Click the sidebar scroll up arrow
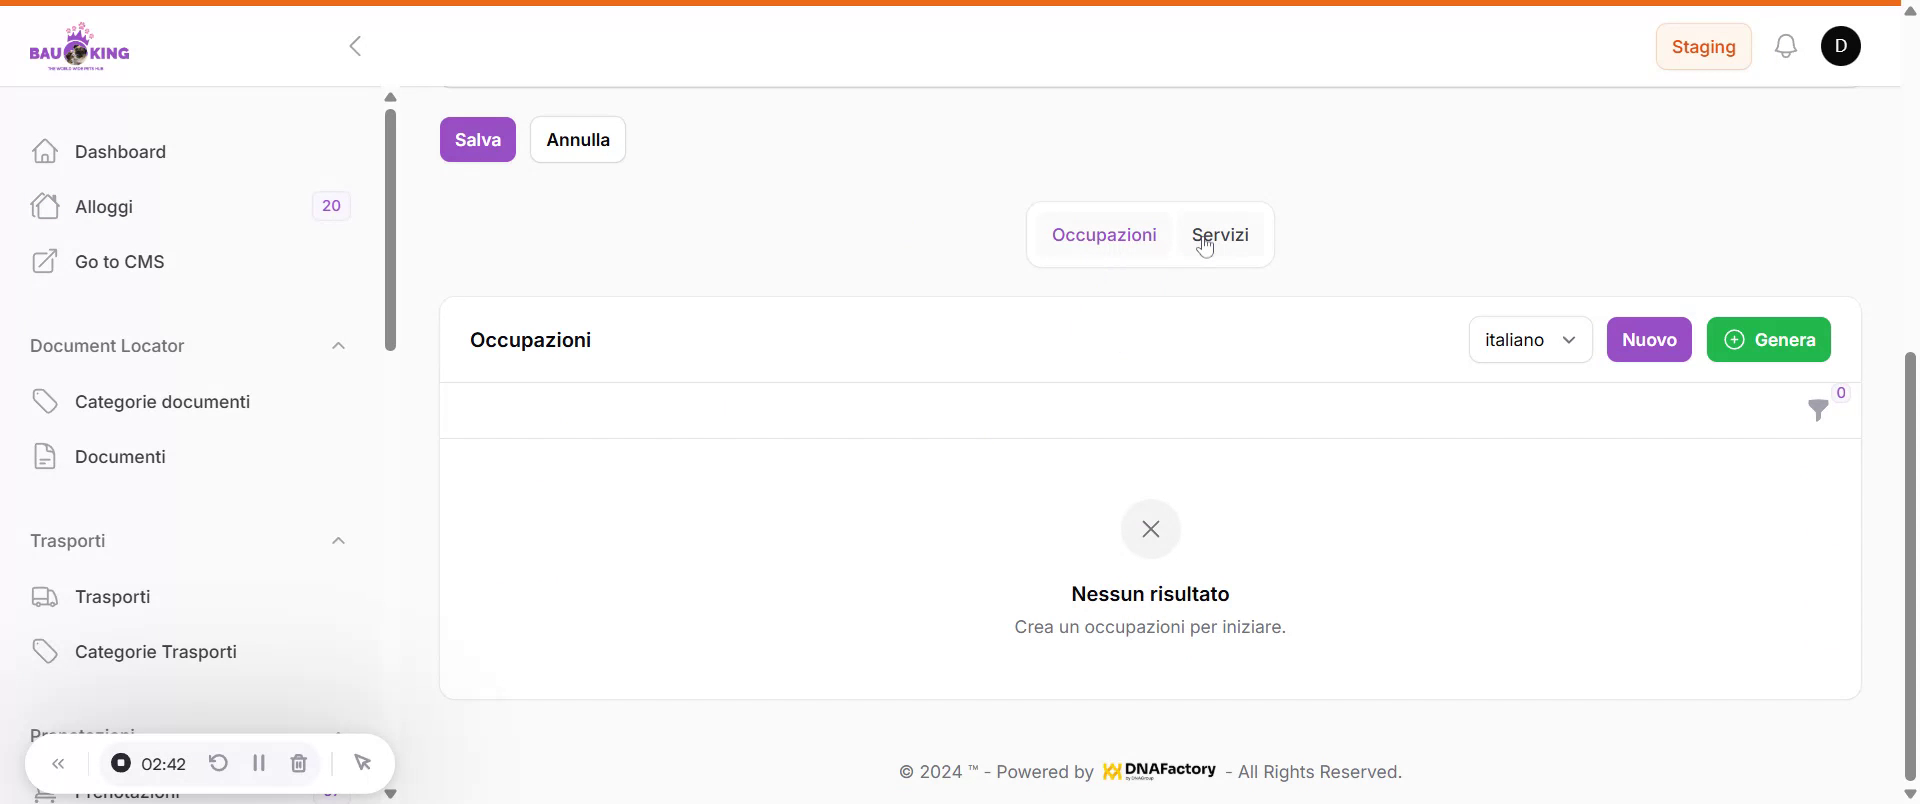The height and width of the screenshot is (804, 1920). pos(391,97)
